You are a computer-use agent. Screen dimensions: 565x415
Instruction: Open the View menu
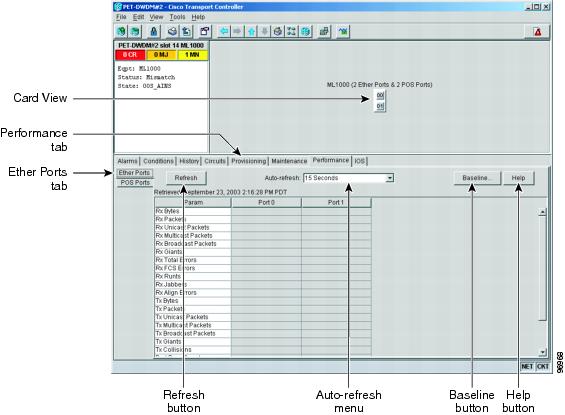click(x=156, y=17)
